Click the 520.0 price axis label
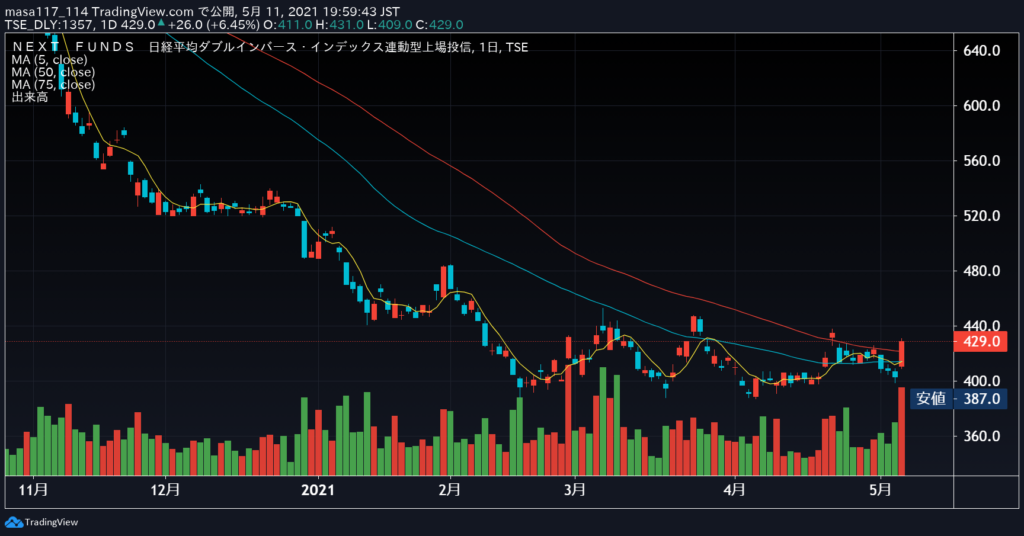The image size is (1024, 536). (x=982, y=215)
